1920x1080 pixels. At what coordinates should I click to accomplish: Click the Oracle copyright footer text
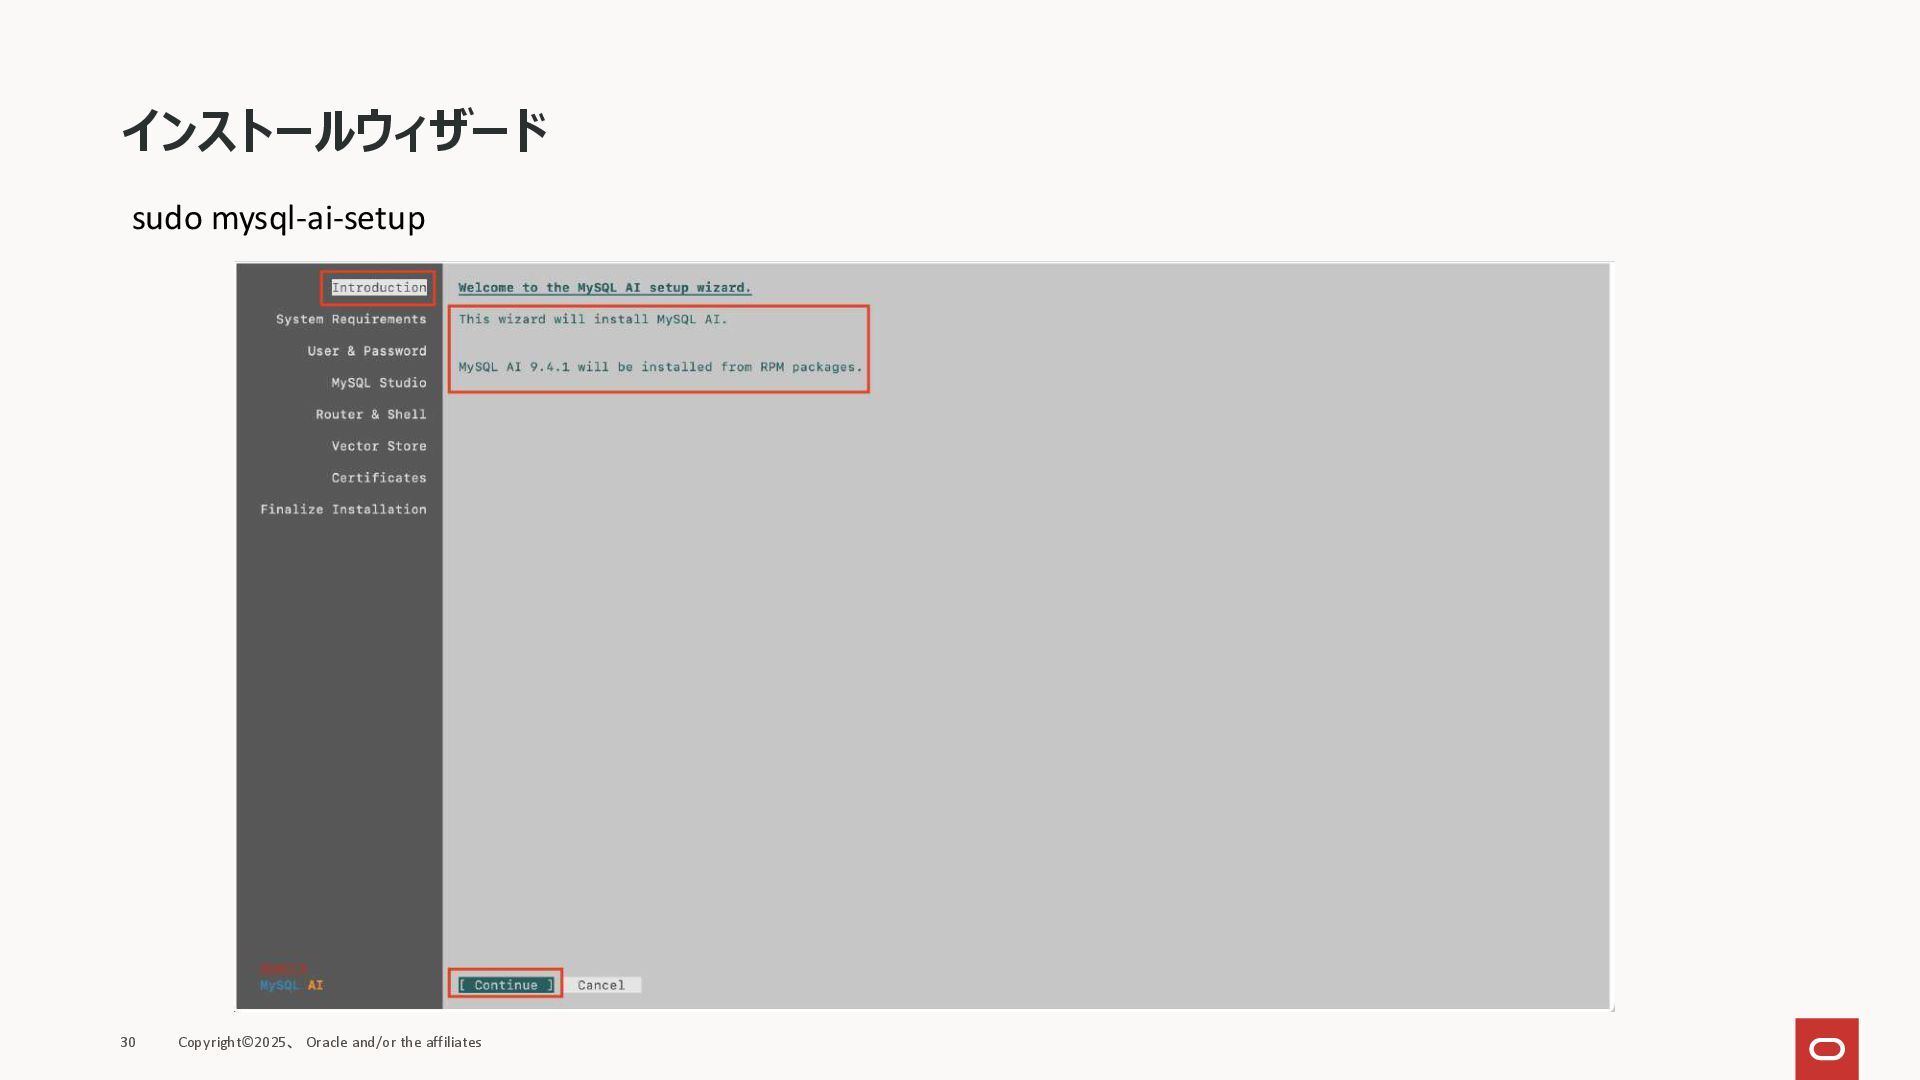pyautogui.click(x=330, y=1042)
